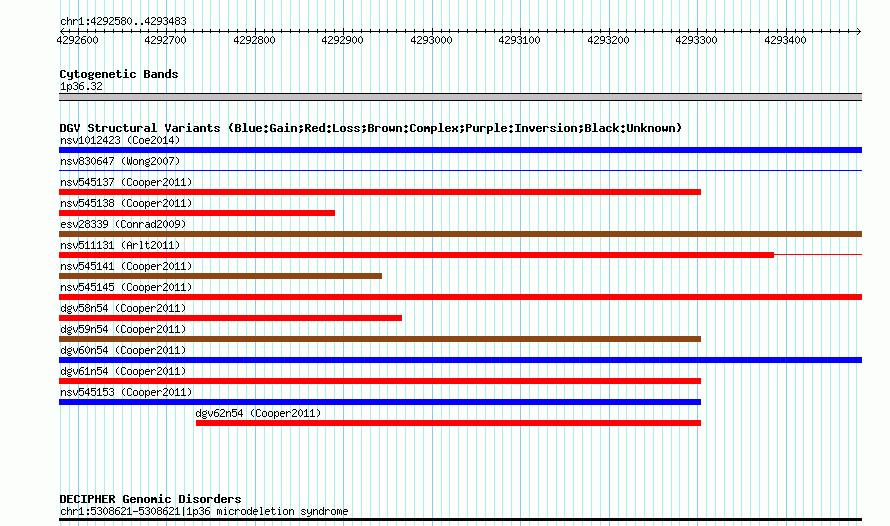Click the brown esv28339 complex bar

point(460,234)
